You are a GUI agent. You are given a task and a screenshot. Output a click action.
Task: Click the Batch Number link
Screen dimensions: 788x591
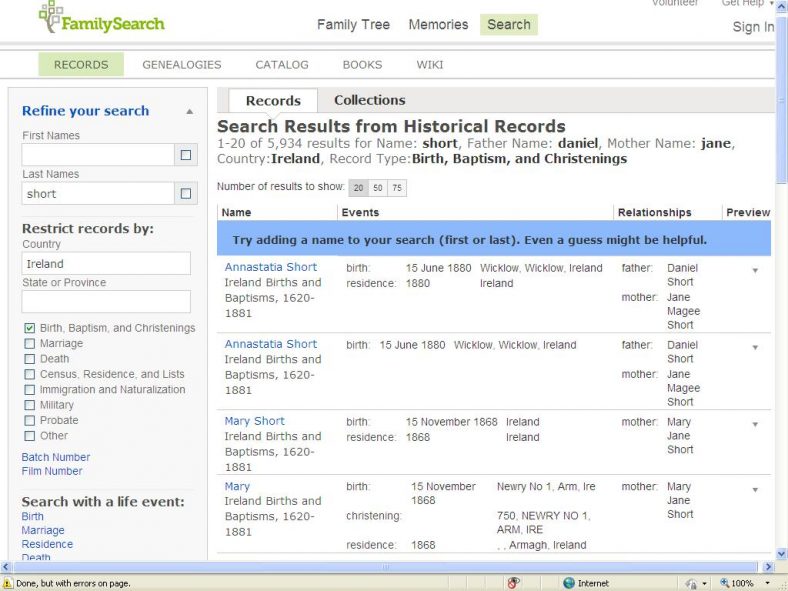(x=56, y=457)
